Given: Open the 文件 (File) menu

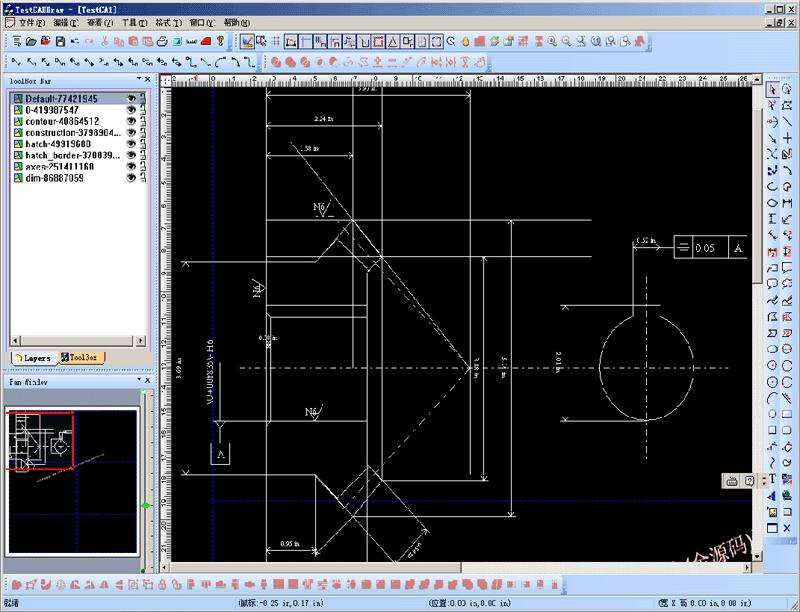Looking at the screenshot, I should tap(32, 22).
